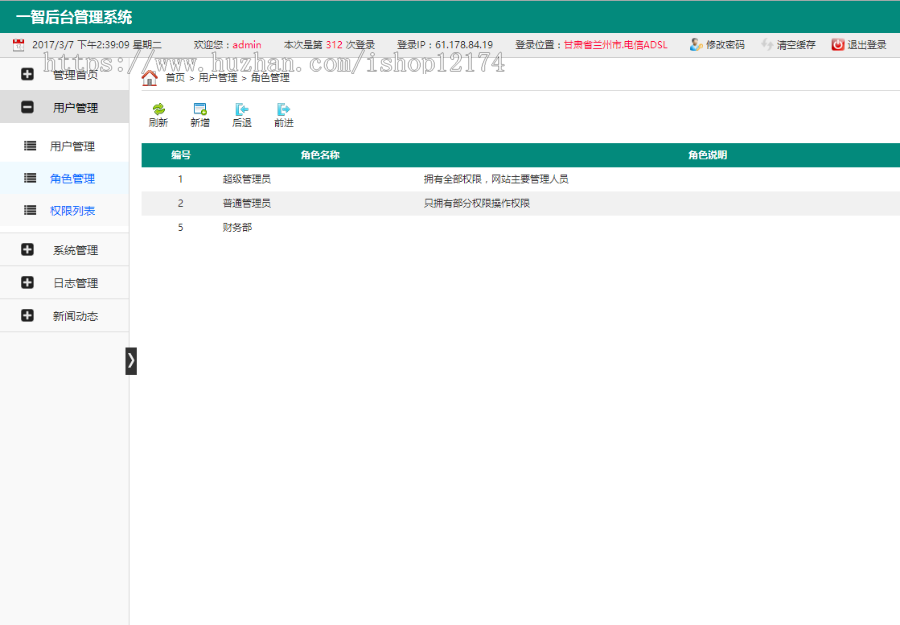900x625 pixels.
Task: Click the home icon in the breadcrumb bar
Action: (152, 76)
